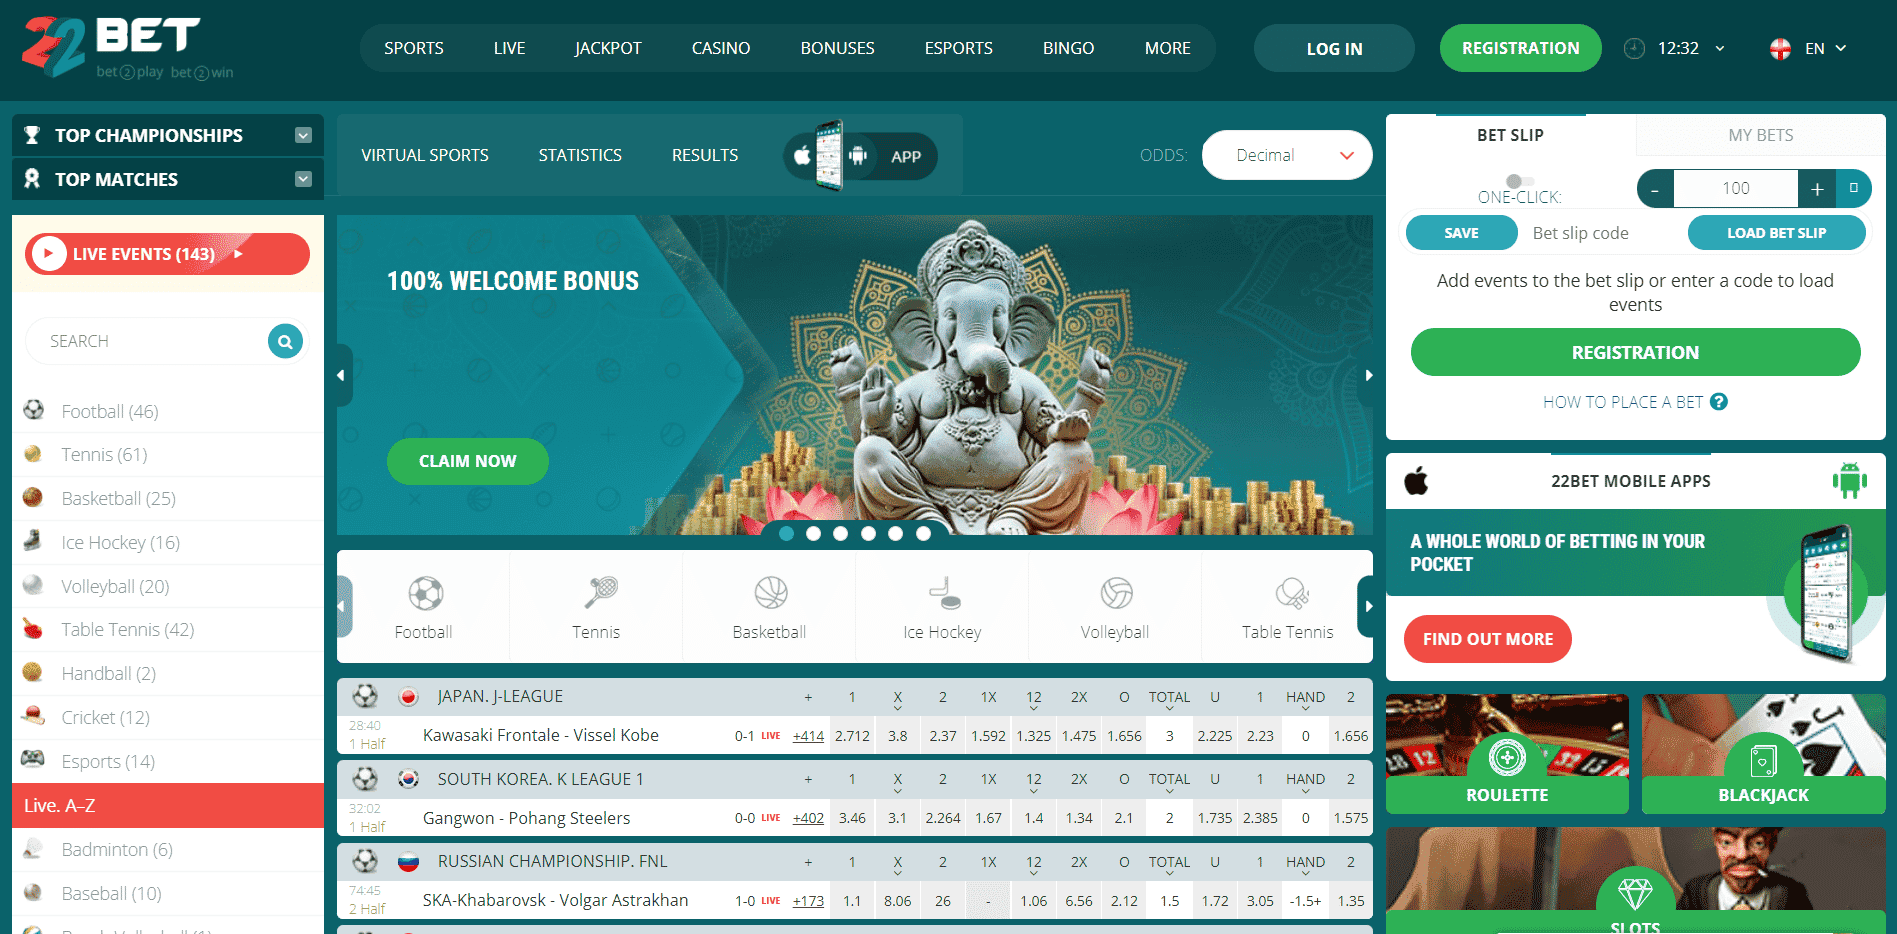This screenshot has height=934, width=1897.
Task: Open the time zone dropdown at 12:32
Action: point(1720,48)
